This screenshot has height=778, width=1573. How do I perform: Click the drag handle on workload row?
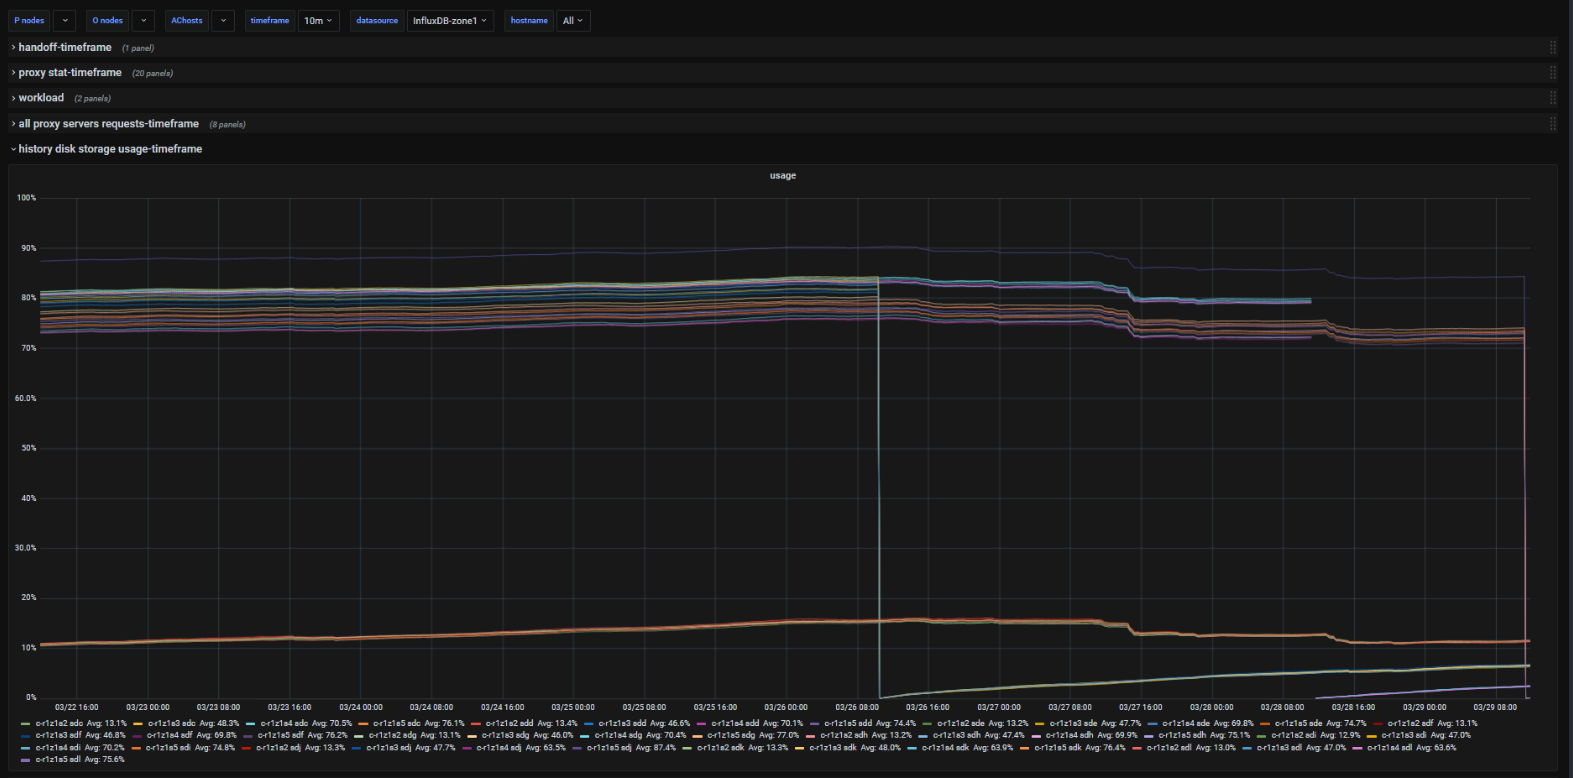tap(1552, 98)
